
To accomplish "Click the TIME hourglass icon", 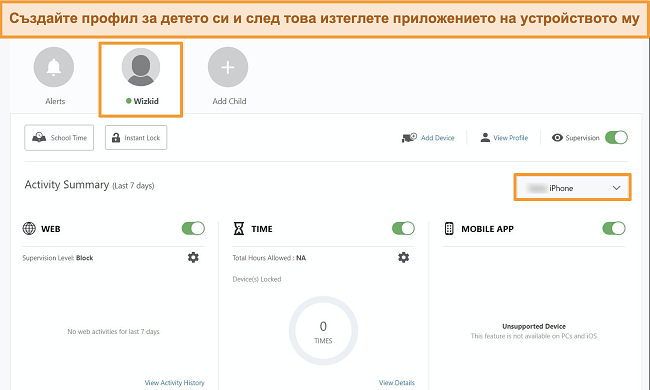I will (x=239, y=228).
